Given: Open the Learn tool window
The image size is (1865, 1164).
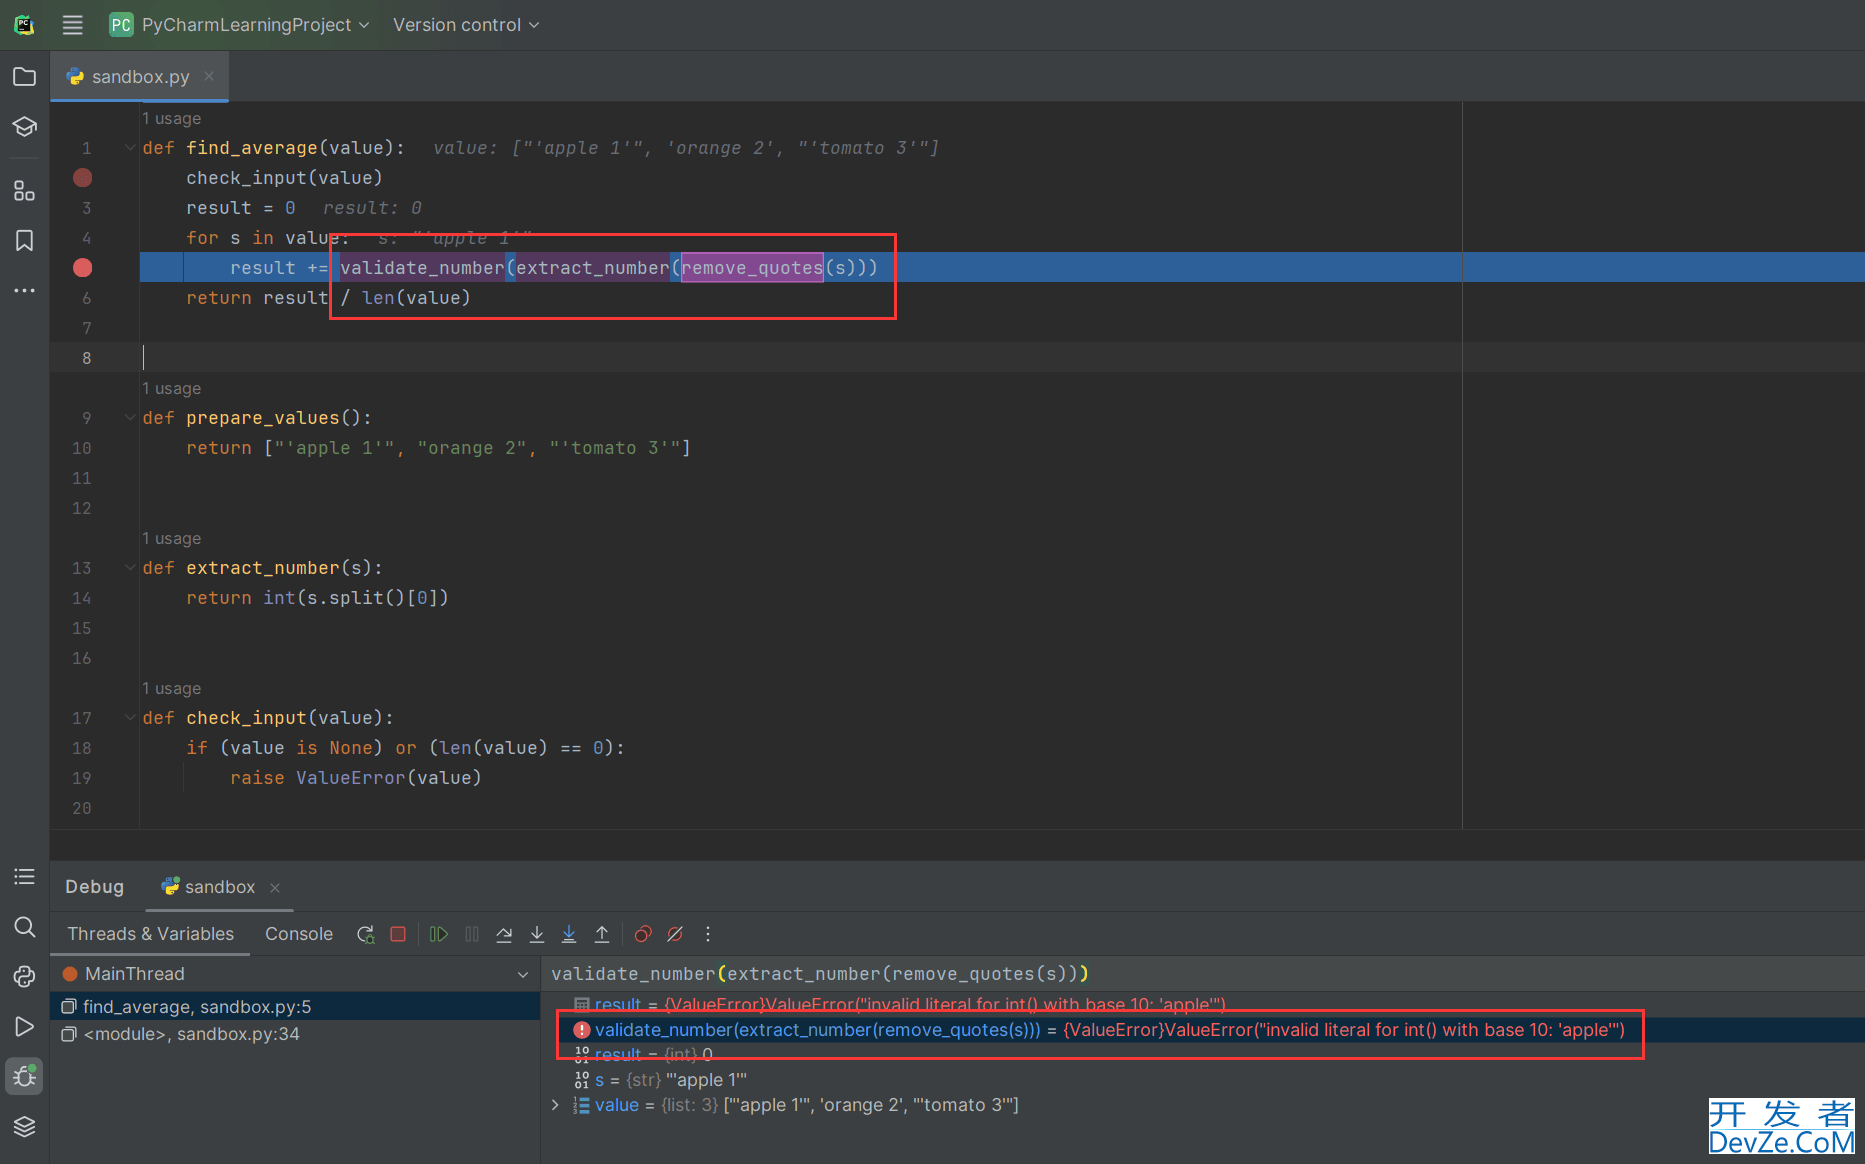Looking at the screenshot, I should (25, 127).
